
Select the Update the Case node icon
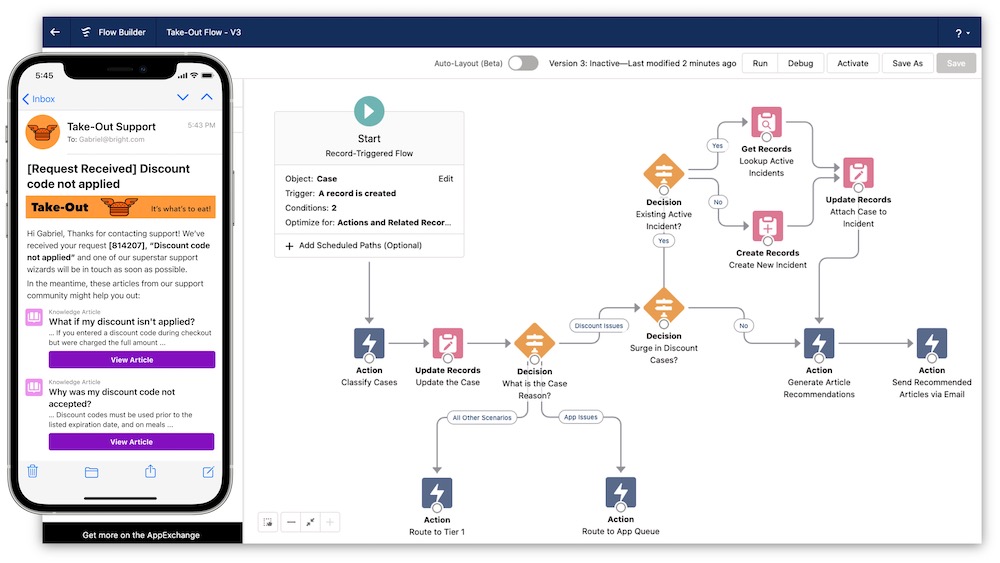point(447,343)
